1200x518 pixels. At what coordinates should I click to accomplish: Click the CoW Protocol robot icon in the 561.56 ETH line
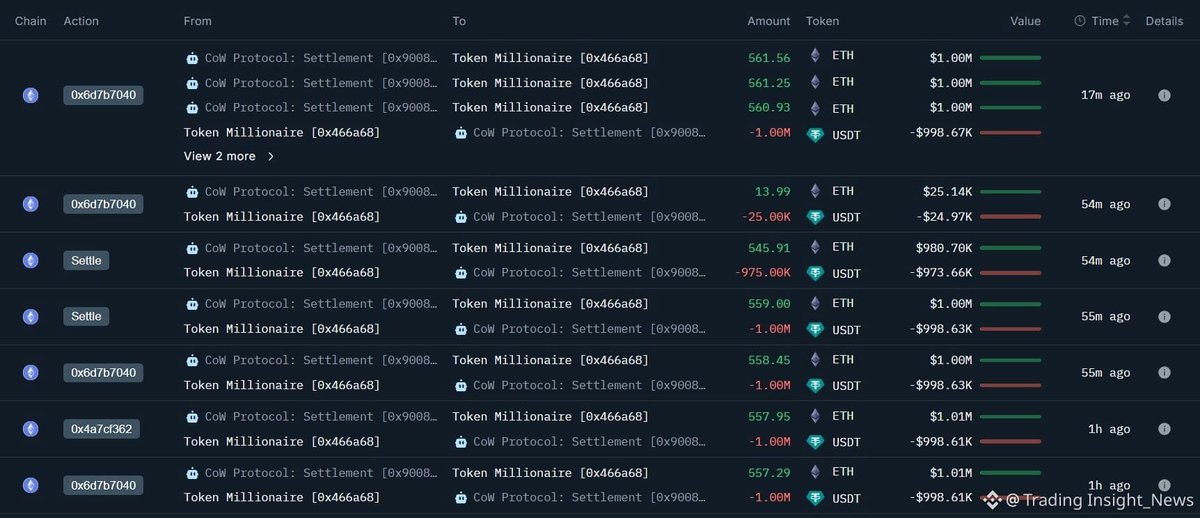click(x=192, y=58)
